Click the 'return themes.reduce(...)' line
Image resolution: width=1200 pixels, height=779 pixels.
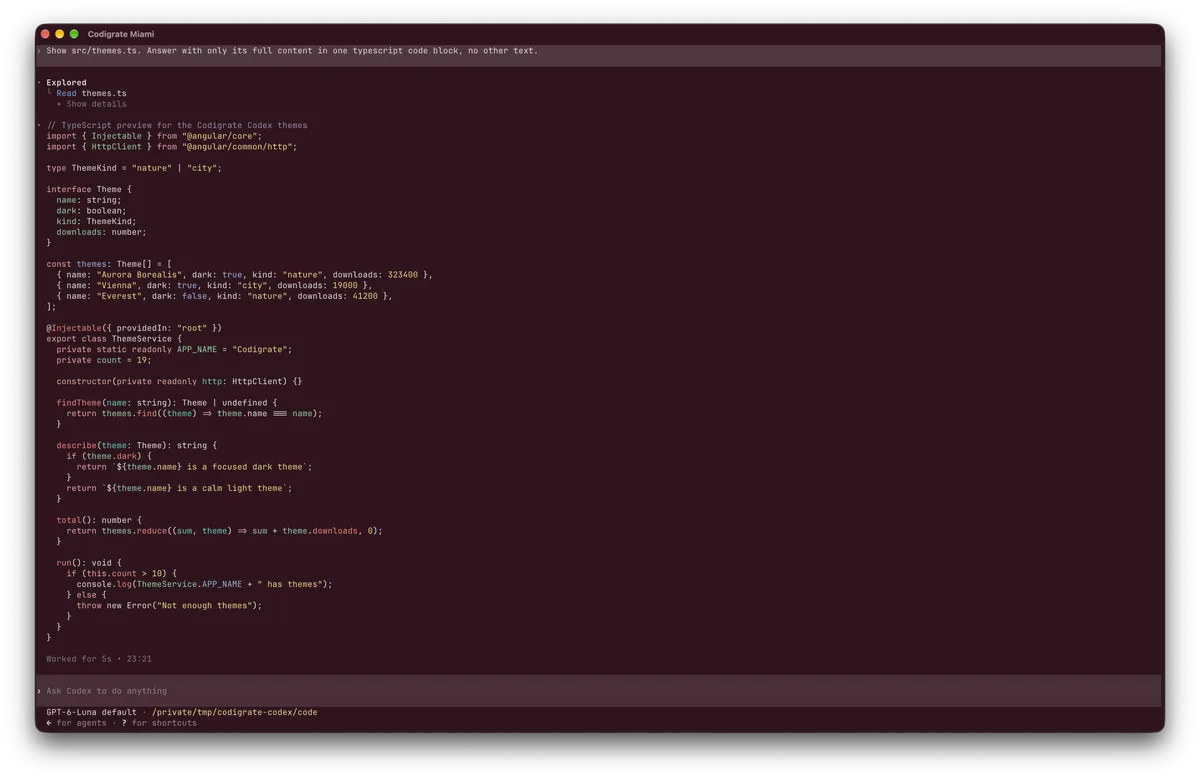[224, 531]
